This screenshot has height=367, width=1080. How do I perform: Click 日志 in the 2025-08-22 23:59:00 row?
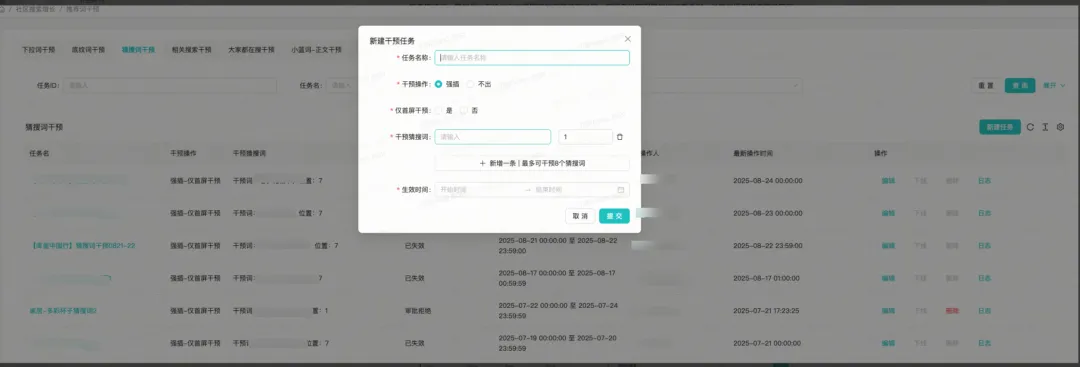coord(984,246)
